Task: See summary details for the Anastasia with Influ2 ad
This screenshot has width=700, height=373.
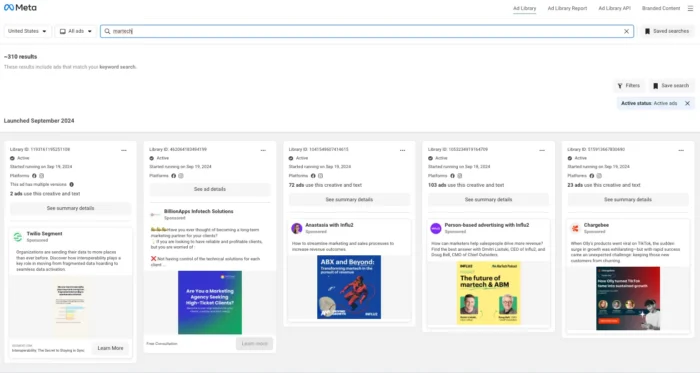Action: [349, 199]
